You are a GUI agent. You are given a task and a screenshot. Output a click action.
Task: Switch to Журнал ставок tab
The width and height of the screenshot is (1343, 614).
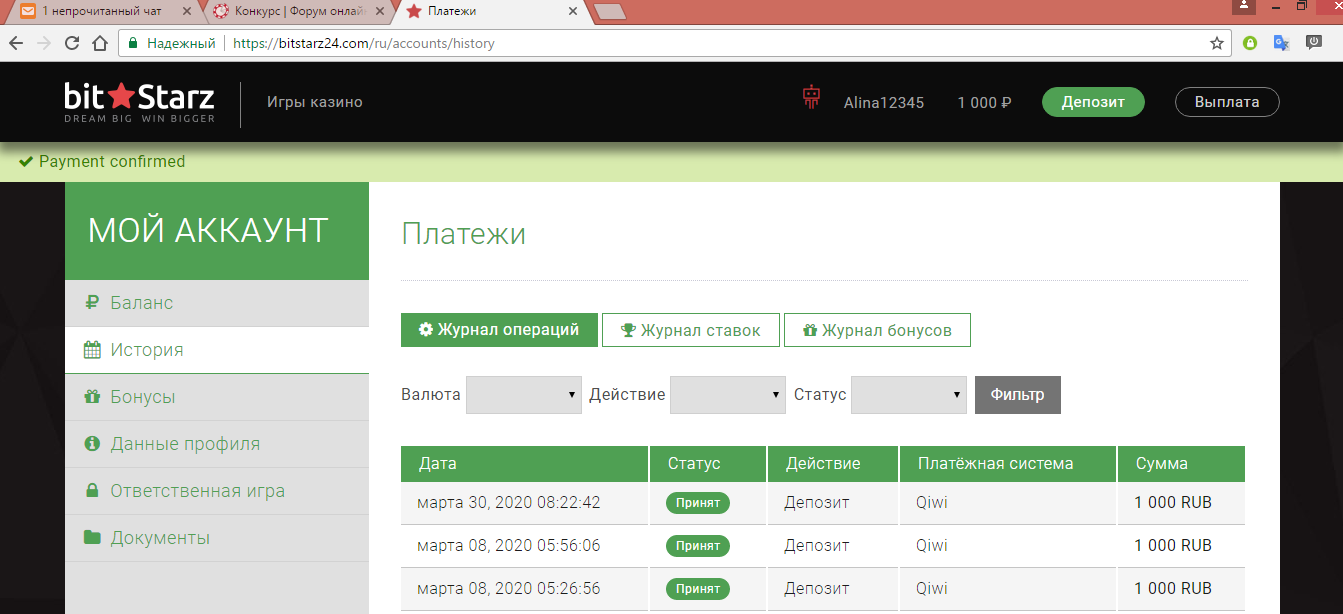pos(690,330)
